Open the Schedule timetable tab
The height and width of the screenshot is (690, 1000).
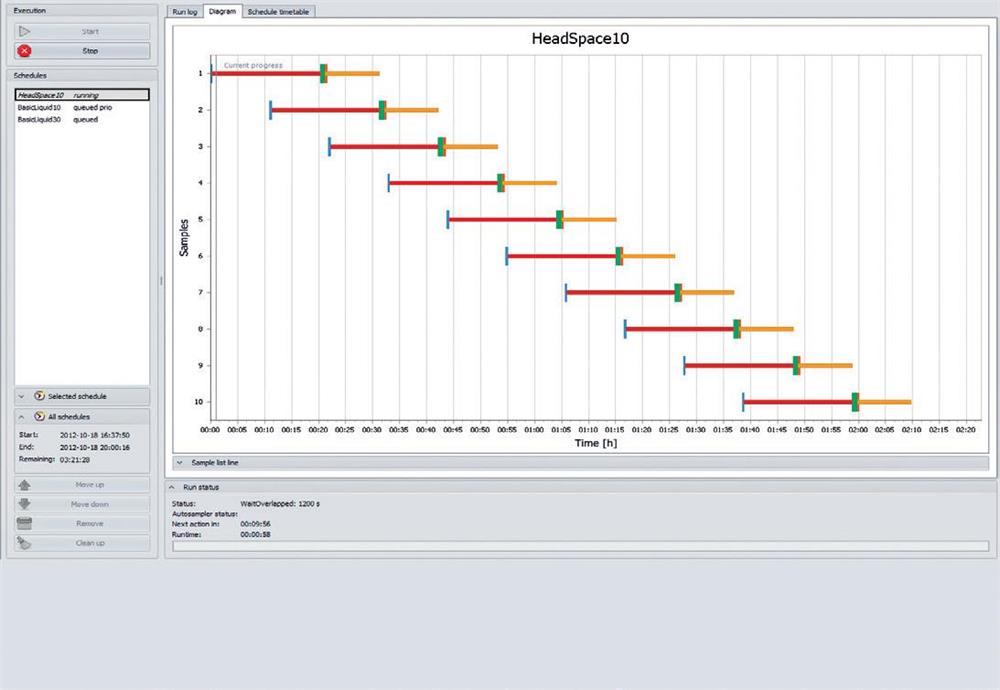[x=279, y=12]
